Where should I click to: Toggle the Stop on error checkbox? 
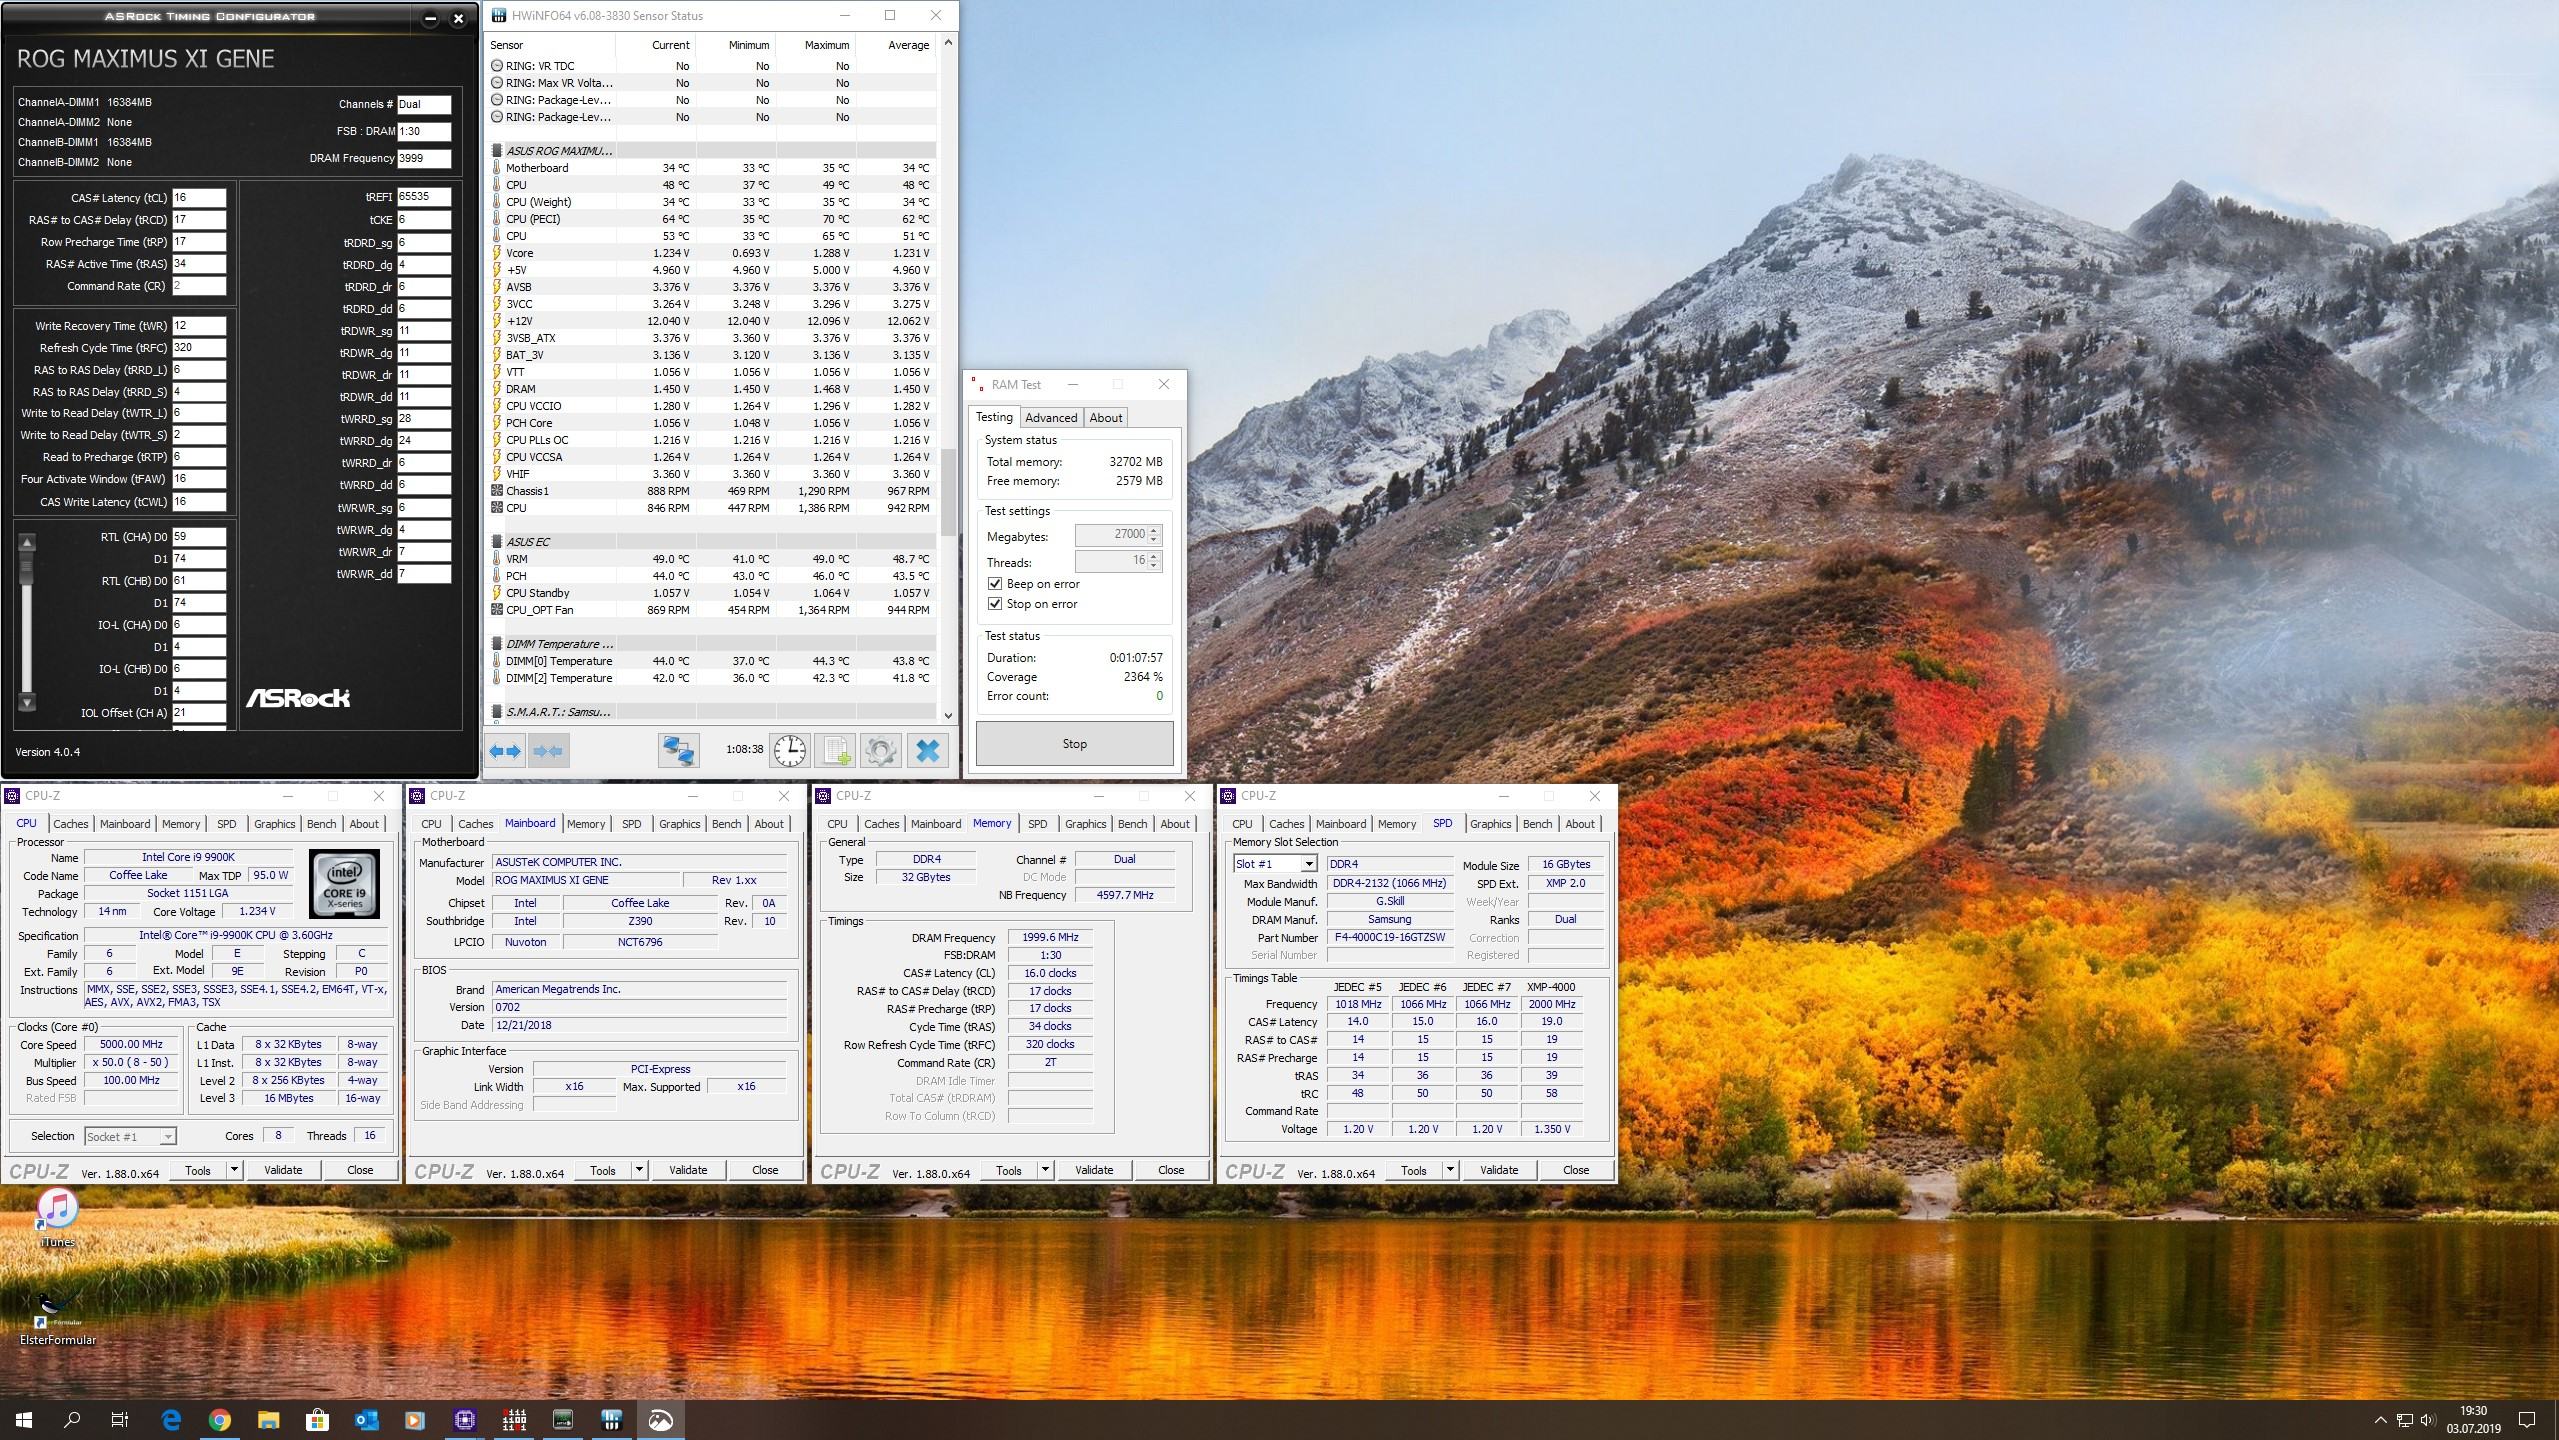click(994, 604)
